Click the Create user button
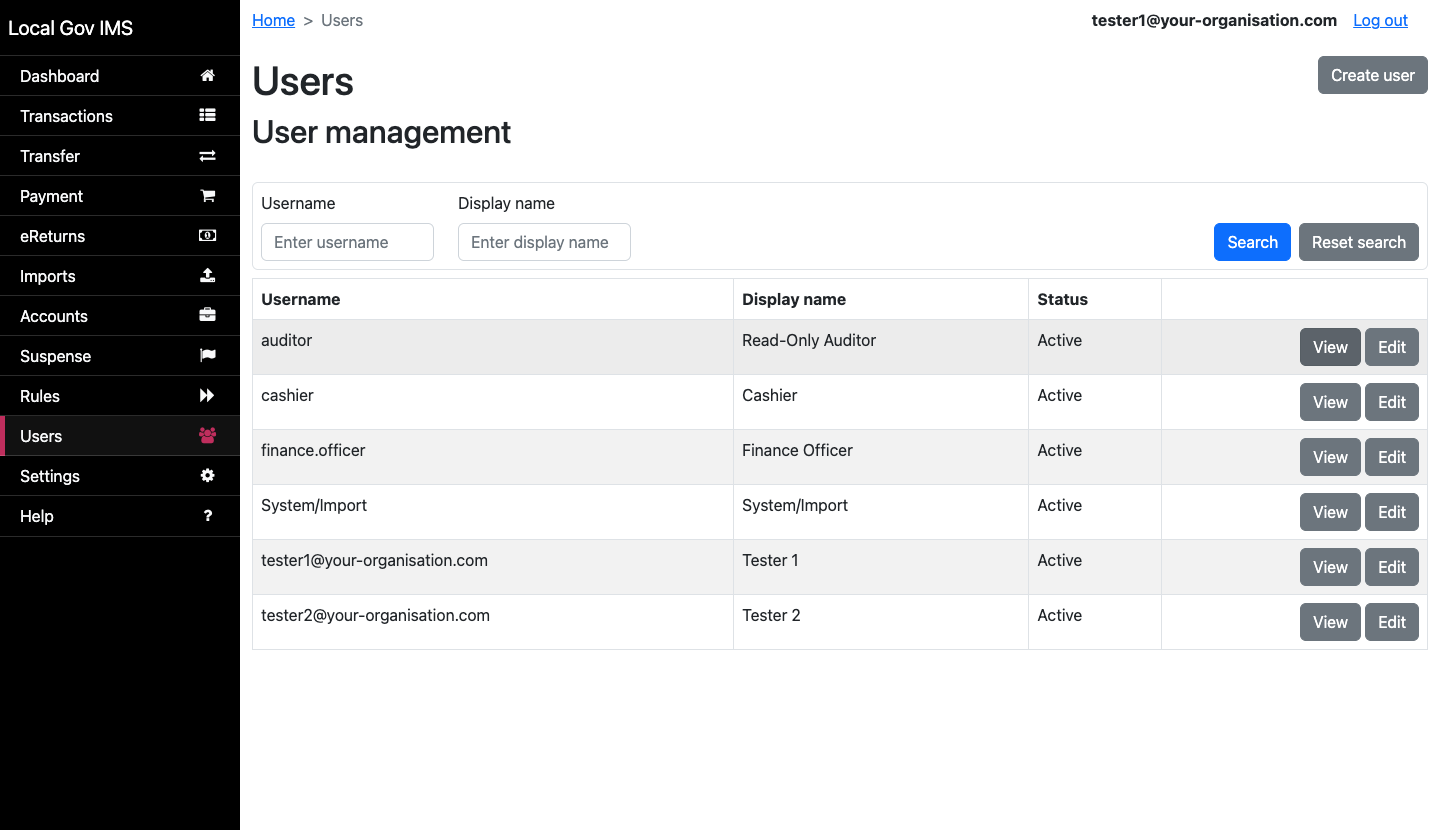1440x830 pixels. tap(1372, 75)
